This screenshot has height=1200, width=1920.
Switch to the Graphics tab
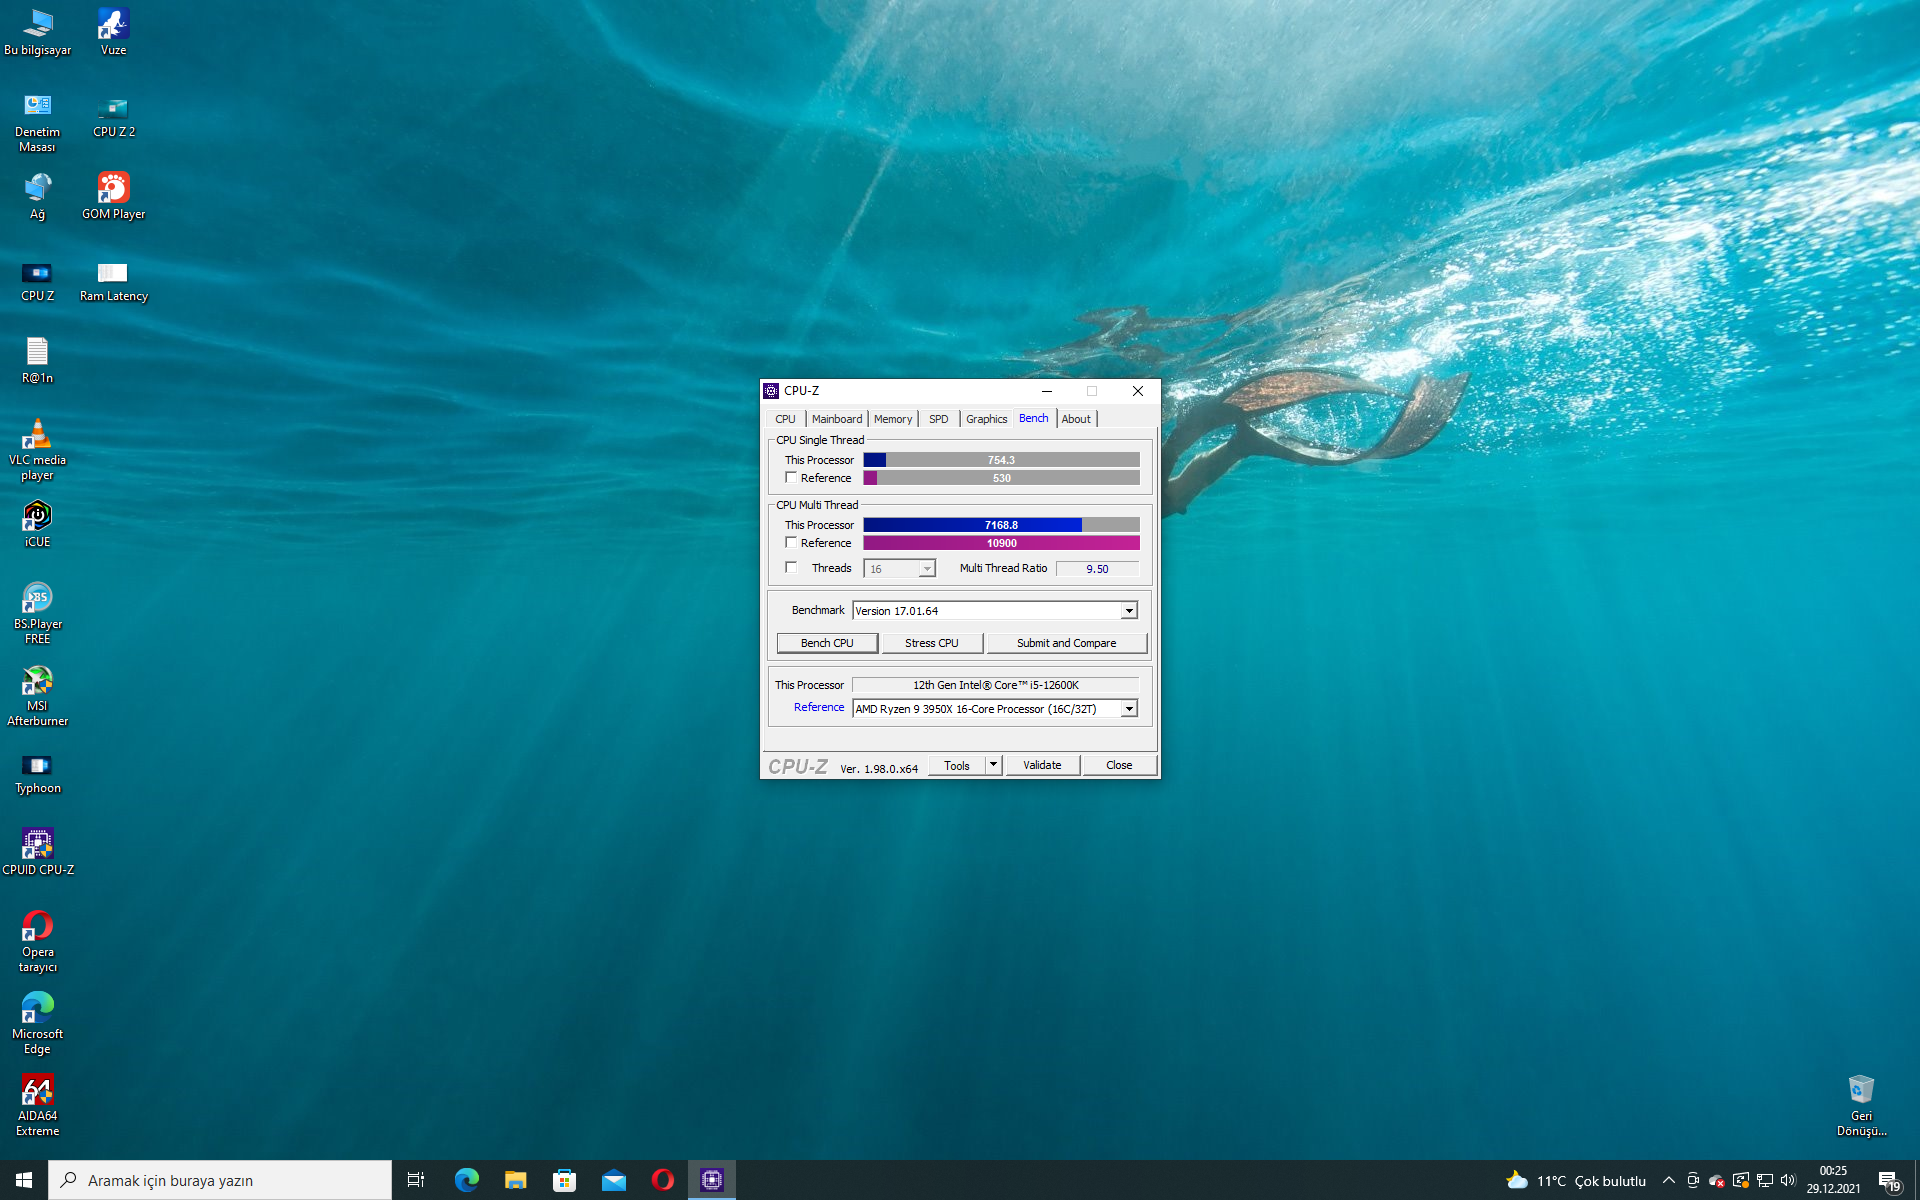tap(986, 419)
